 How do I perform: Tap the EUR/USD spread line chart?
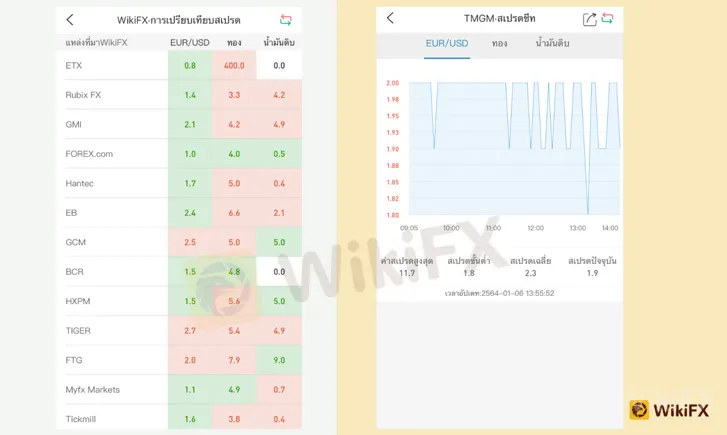tap(514, 148)
